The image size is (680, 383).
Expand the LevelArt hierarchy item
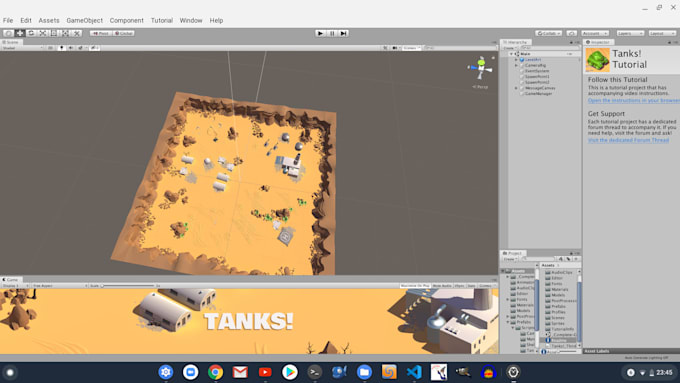516,59
